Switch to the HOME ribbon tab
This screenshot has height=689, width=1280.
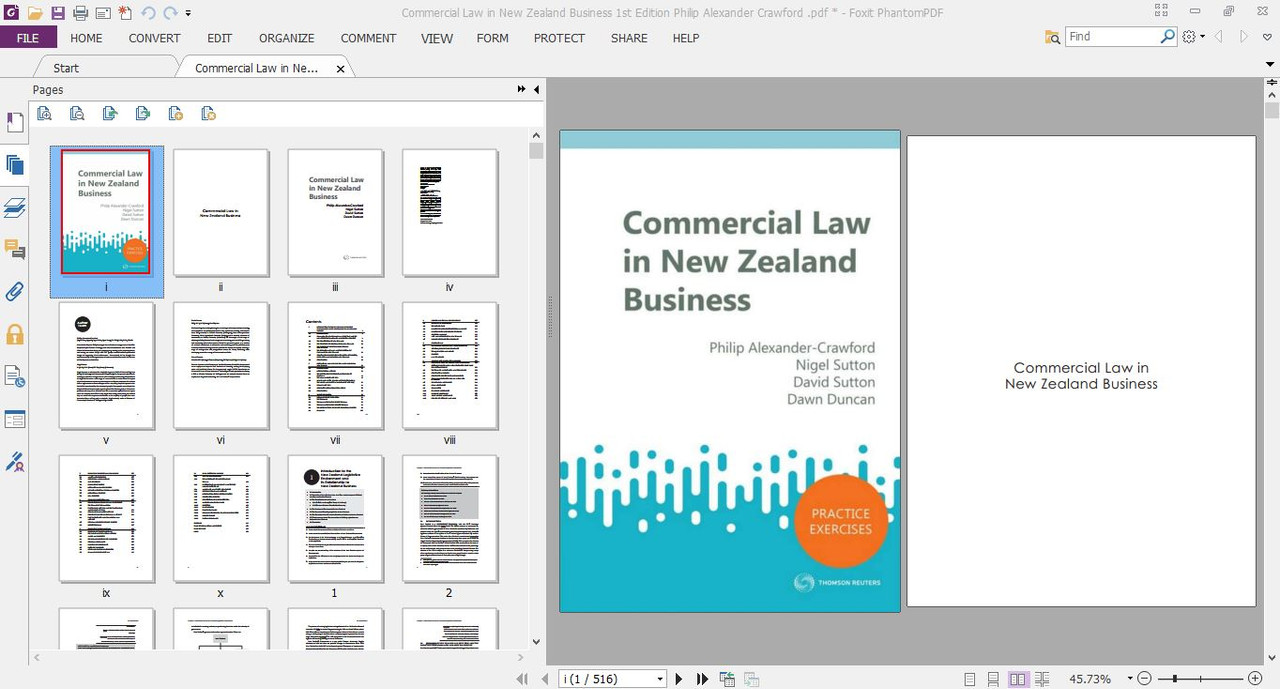(86, 38)
